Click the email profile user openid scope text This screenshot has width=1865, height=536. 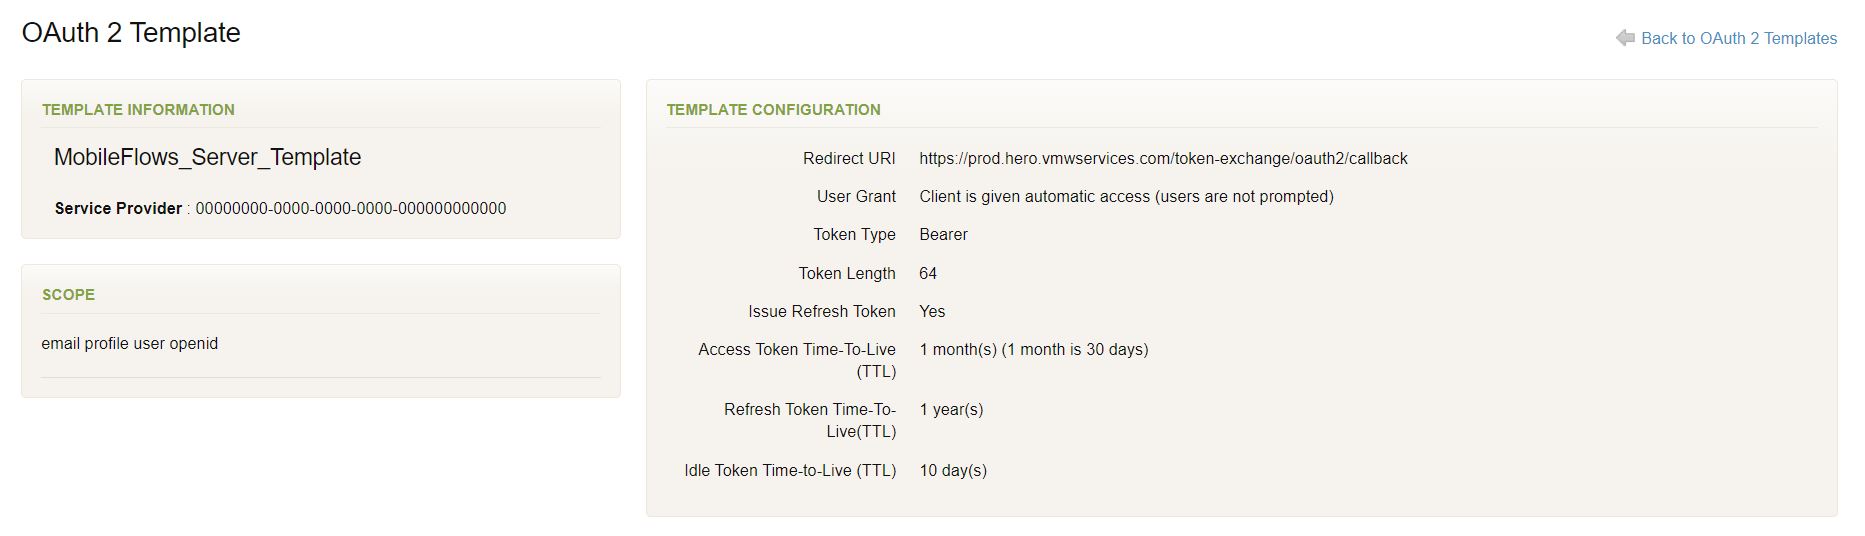[x=130, y=343]
